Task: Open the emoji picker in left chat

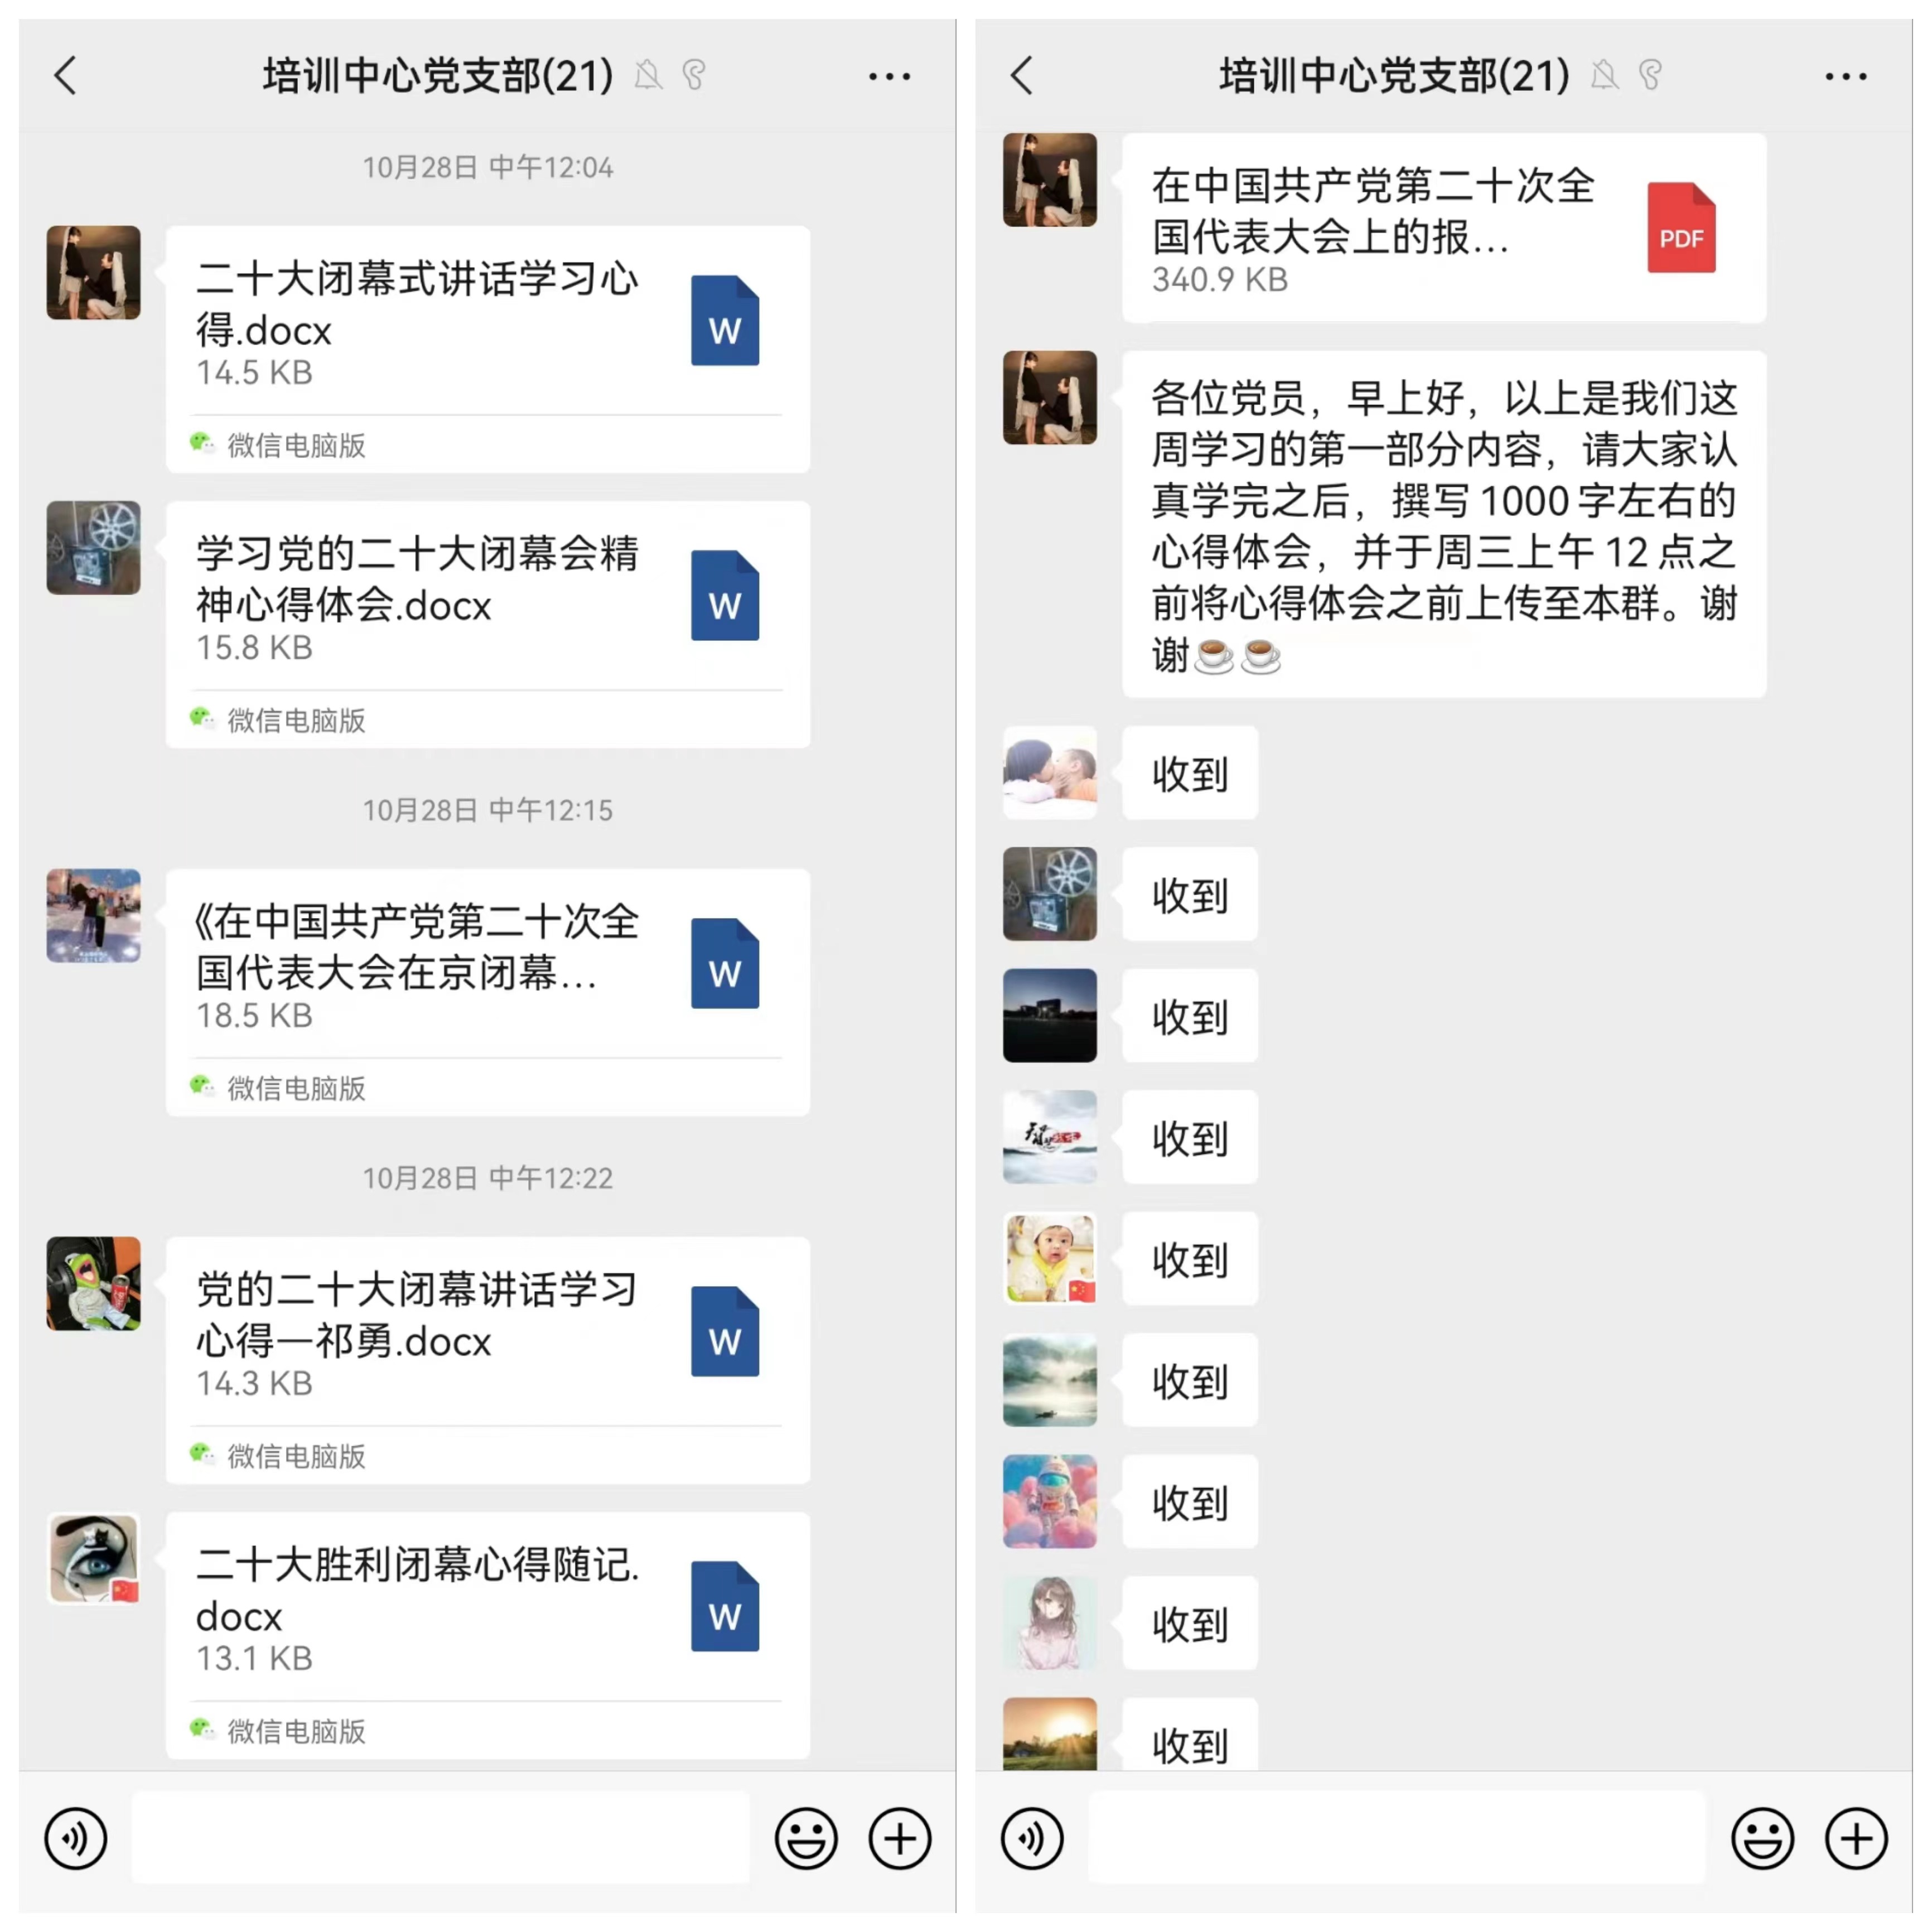Action: click(806, 1838)
